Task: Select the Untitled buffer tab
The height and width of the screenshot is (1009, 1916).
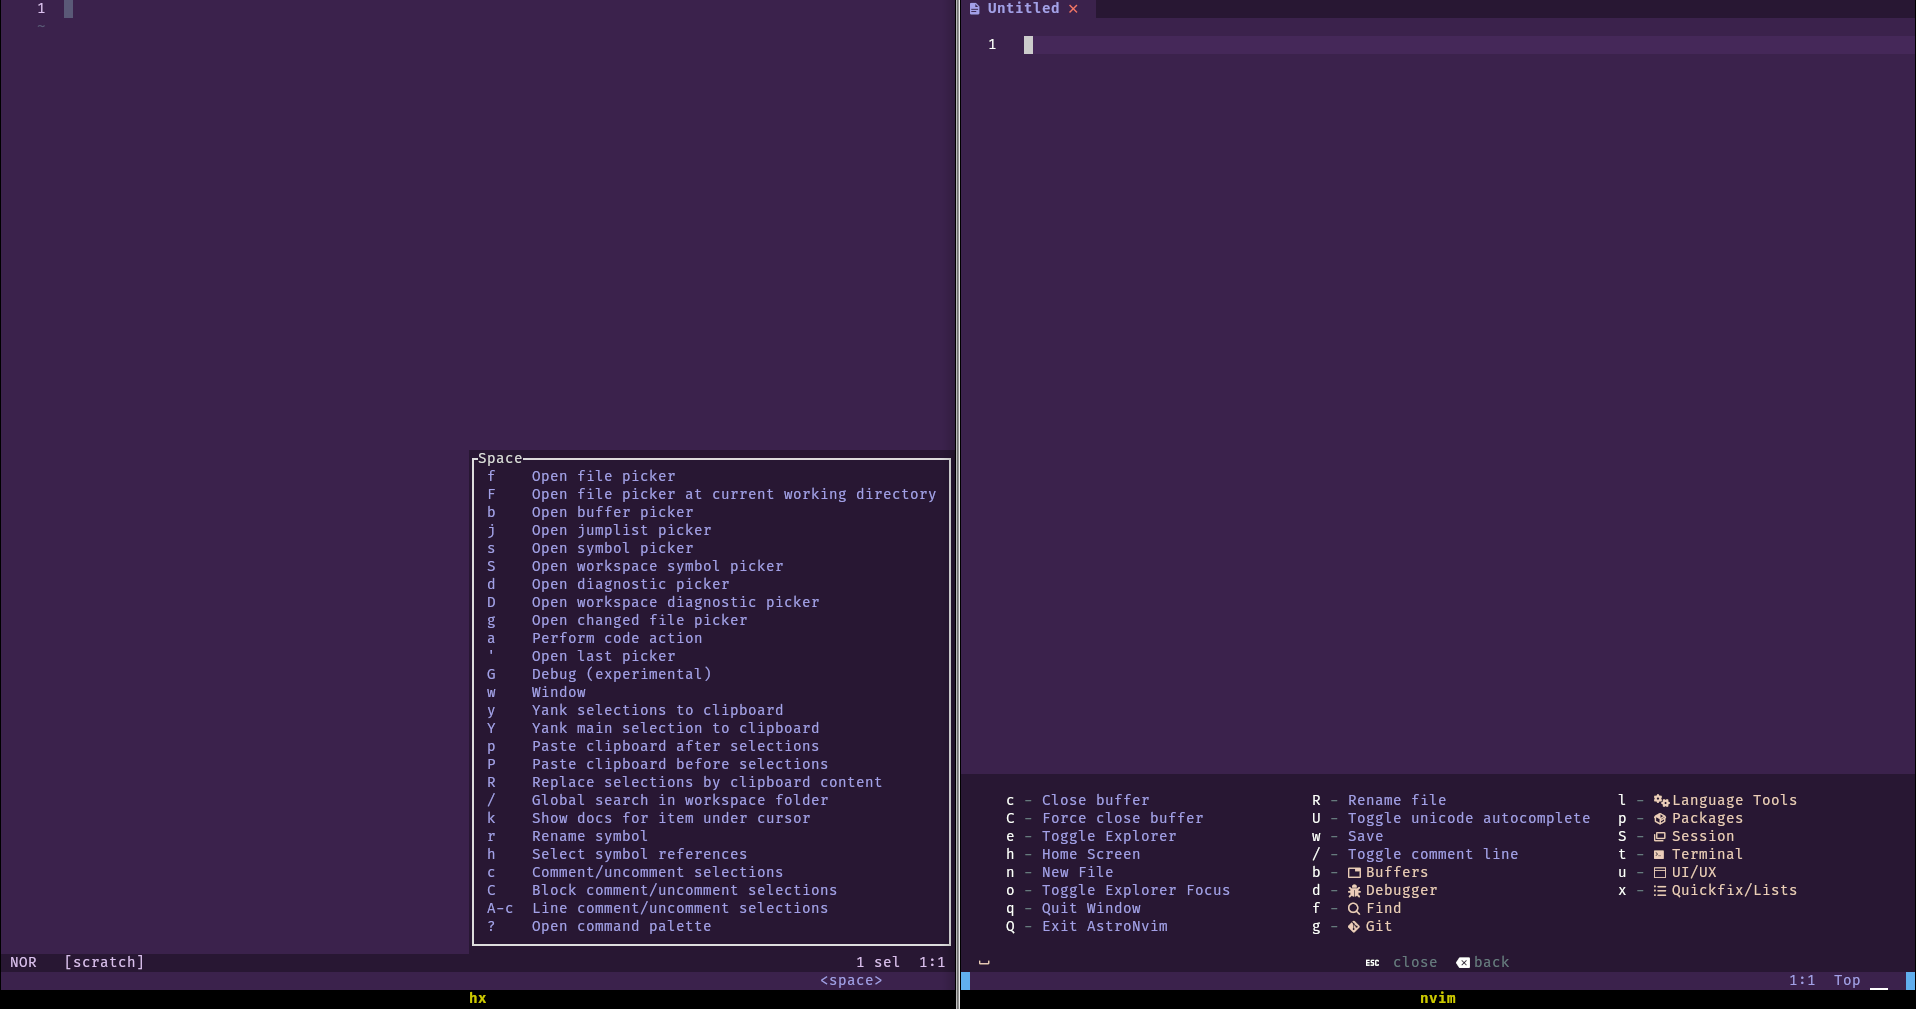Action: [1022, 9]
